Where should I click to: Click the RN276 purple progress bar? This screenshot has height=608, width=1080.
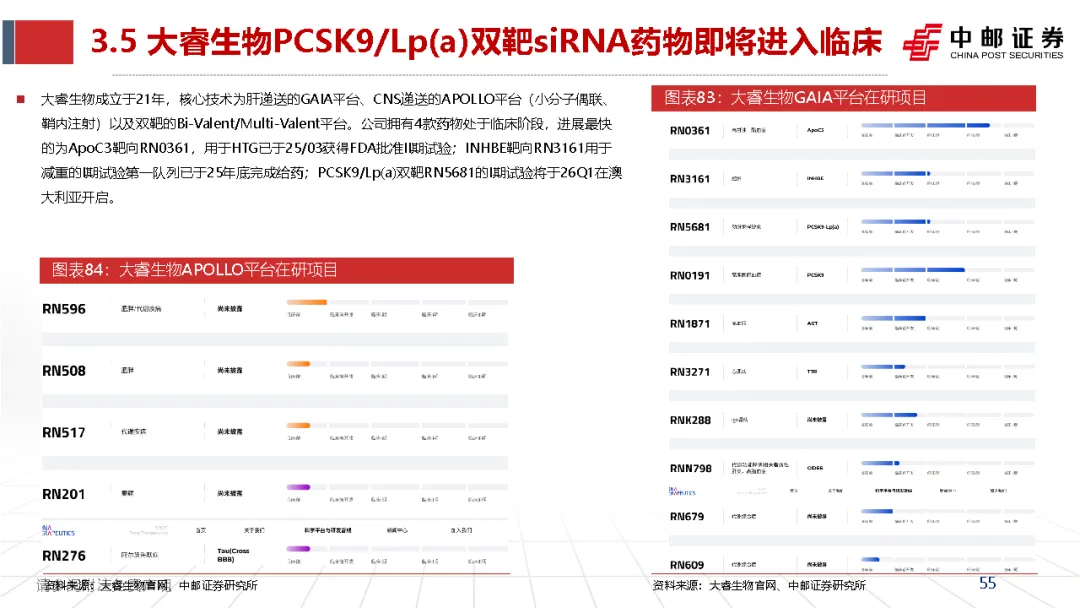tap(298, 549)
